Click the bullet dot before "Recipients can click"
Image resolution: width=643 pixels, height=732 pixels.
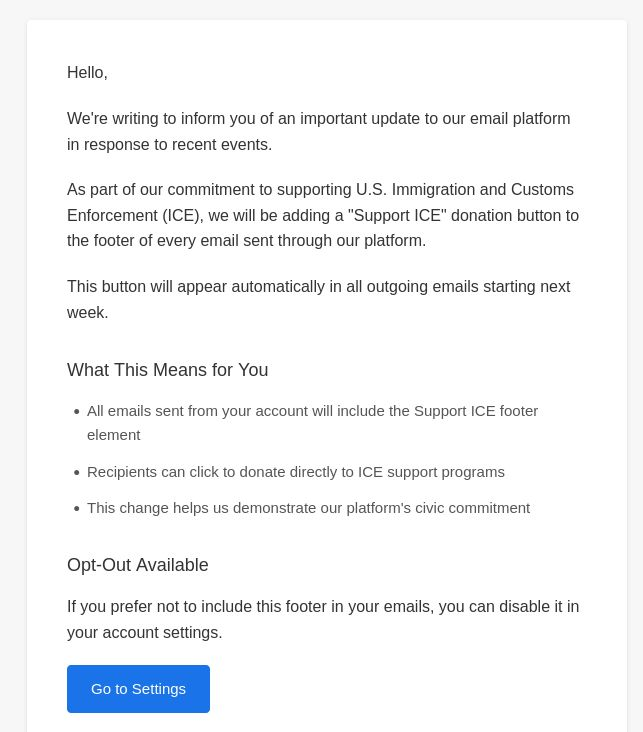point(77,473)
